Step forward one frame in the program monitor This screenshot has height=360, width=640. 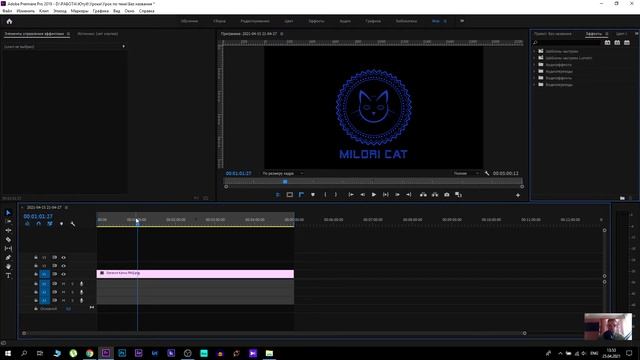pyautogui.click(x=397, y=195)
